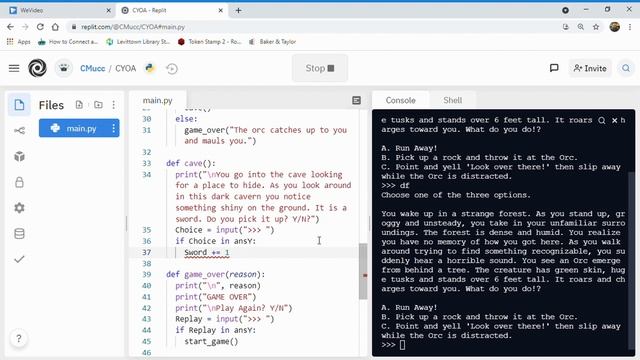The height and width of the screenshot is (360, 640).
Task: Open main.py file options menu
Action: [113, 128]
